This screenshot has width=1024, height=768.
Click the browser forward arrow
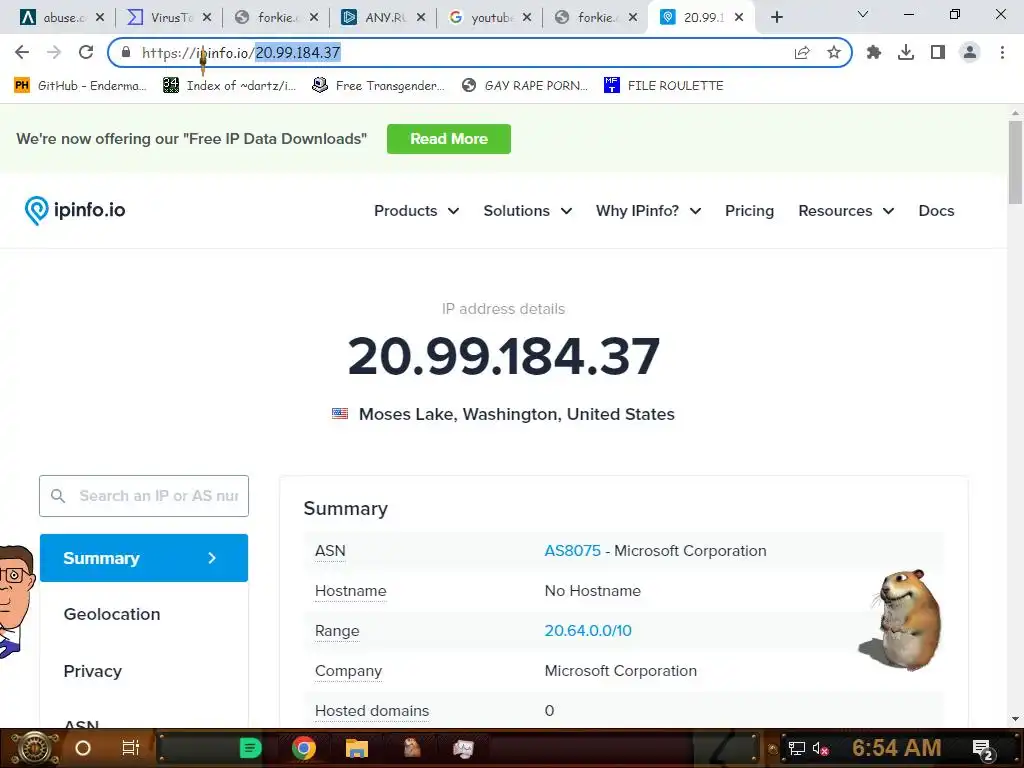[x=54, y=52]
